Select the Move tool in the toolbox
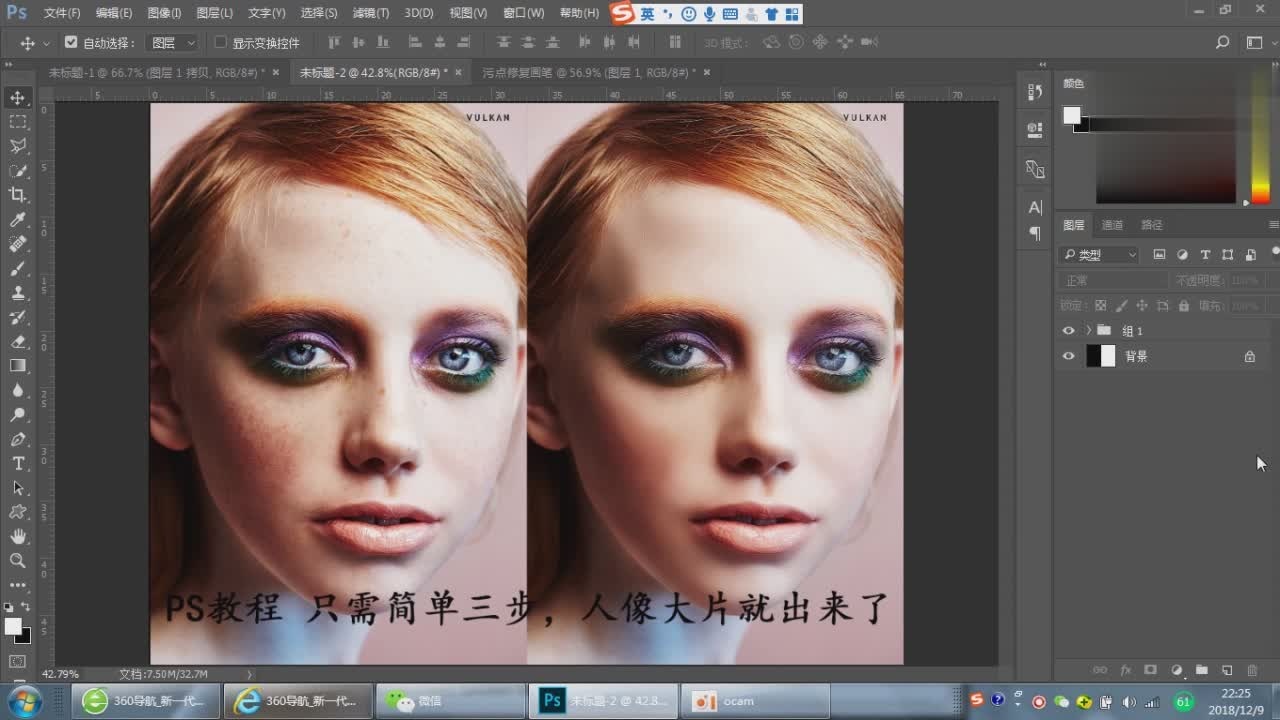This screenshot has width=1280, height=720. pyautogui.click(x=18, y=98)
